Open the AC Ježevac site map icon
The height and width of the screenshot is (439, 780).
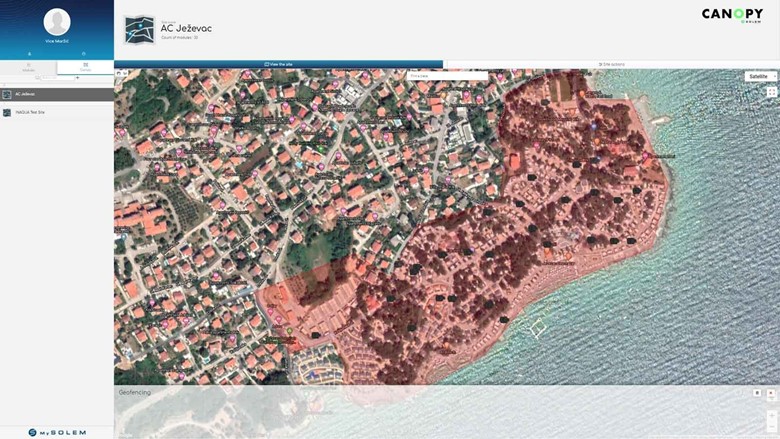click(139, 30)
